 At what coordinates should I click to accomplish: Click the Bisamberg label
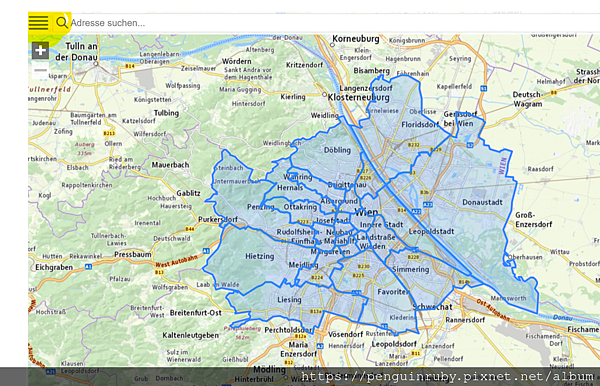pos(372,71)
